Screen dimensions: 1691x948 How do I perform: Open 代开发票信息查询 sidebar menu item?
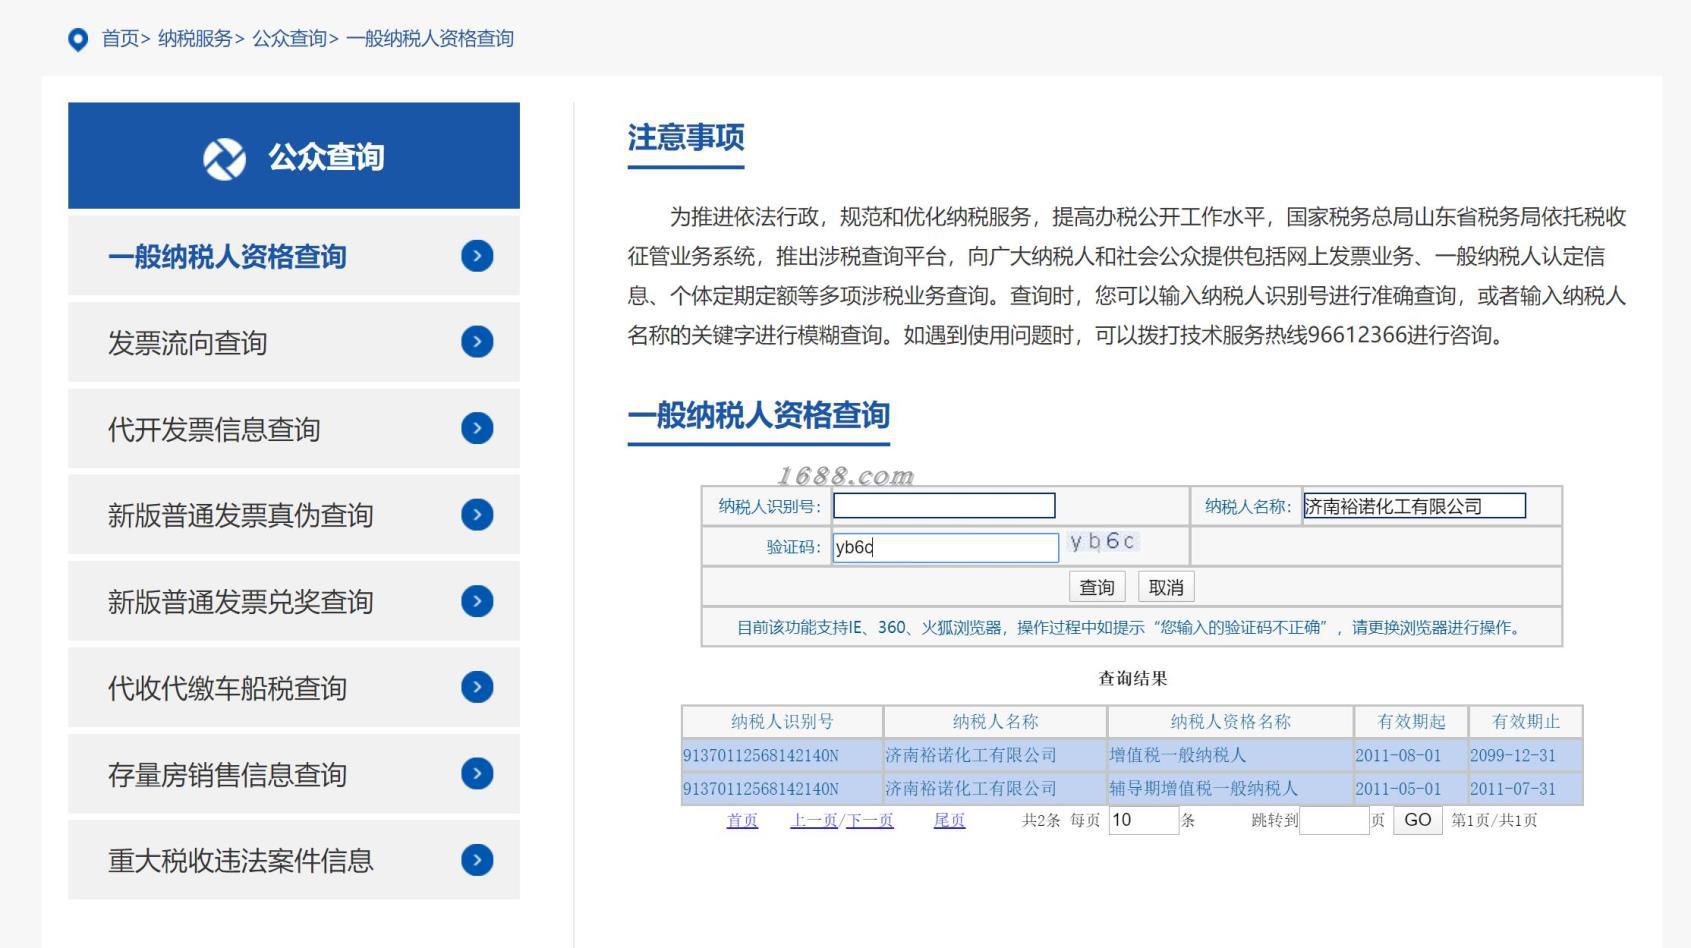[294, 428]
